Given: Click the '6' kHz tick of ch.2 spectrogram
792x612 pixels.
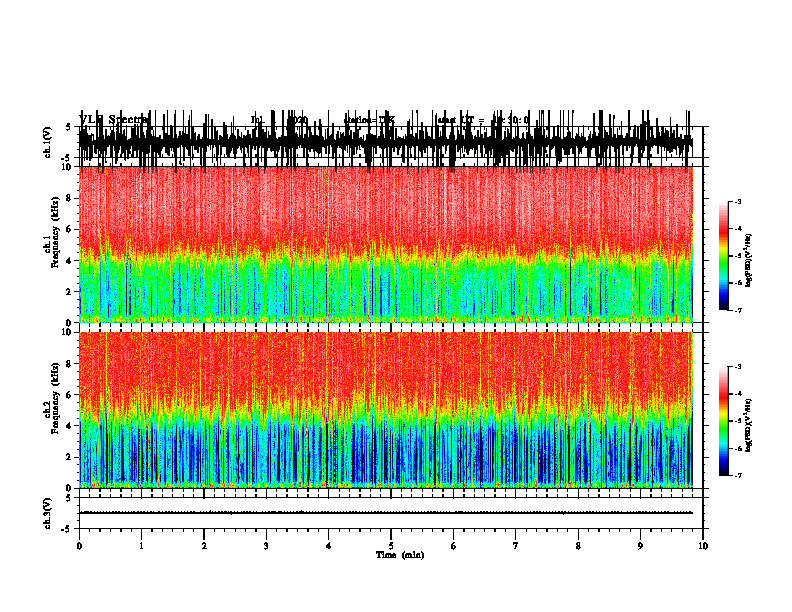Looking at the screenshot, I should [69, 395].
